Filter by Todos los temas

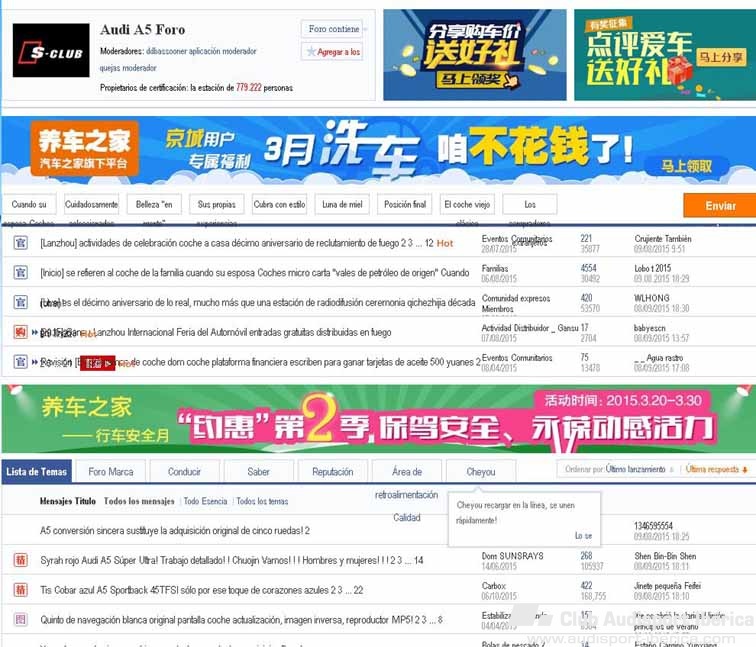[x=262, y=501]
